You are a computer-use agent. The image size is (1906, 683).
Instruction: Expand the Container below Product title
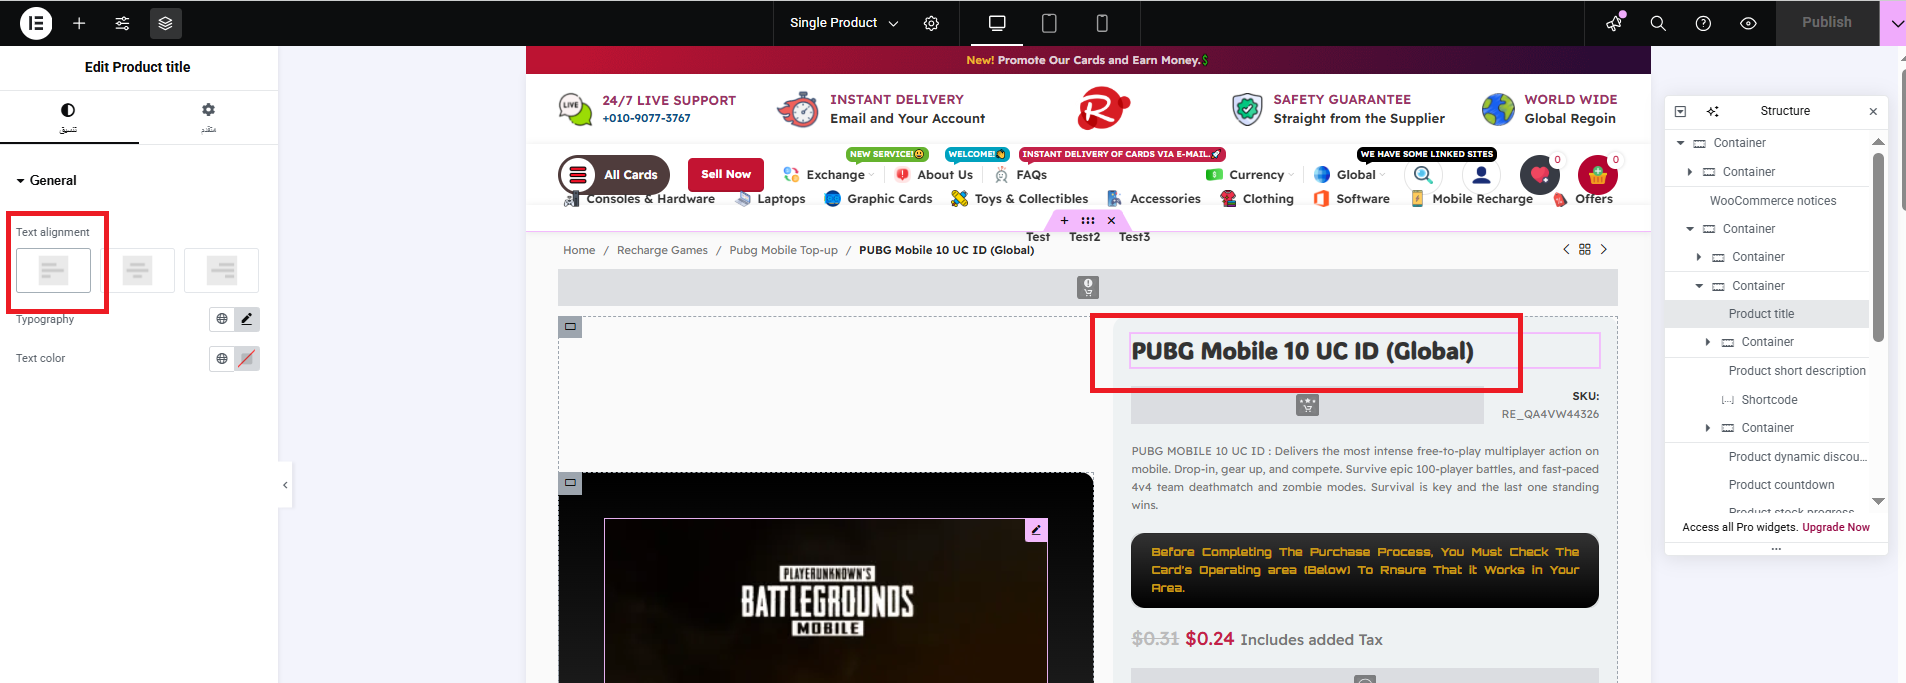(x=1708, y=342)
